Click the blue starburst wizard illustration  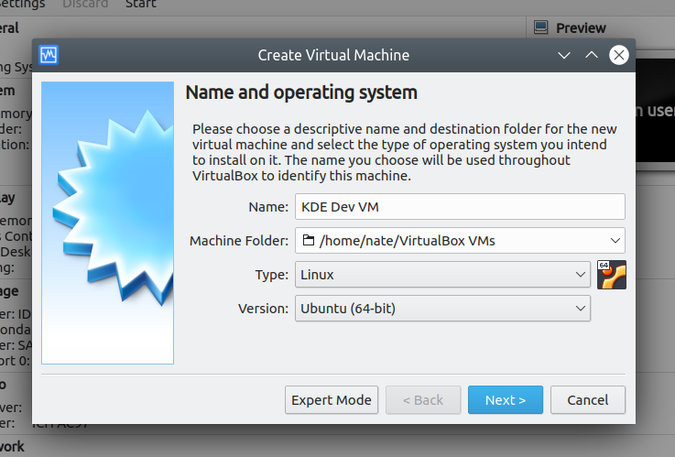(x=109, y=223)
